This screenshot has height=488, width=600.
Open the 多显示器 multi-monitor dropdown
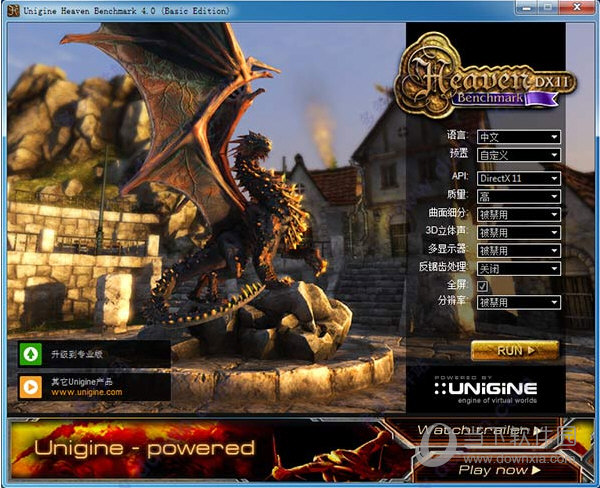pyautogui.click(x=518, y=251)
